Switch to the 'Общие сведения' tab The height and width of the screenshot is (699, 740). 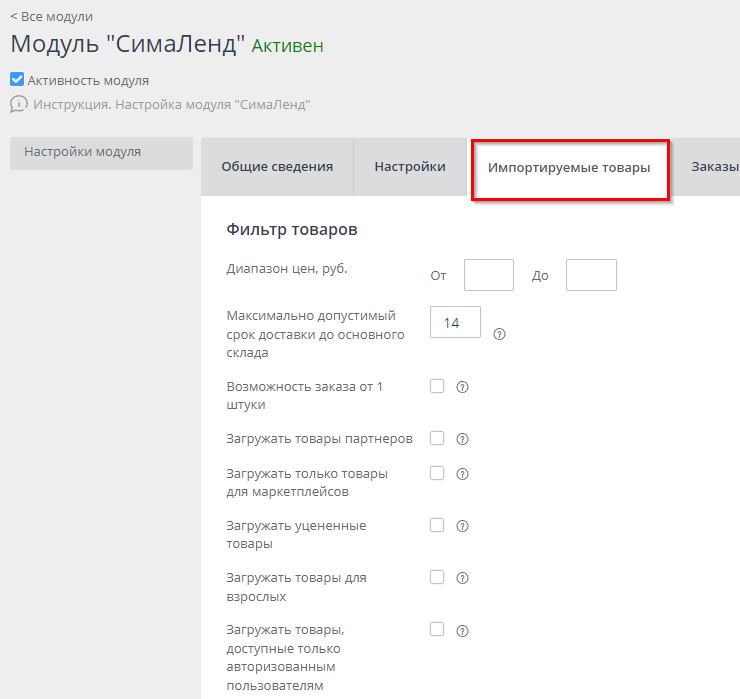click(277, 167)
